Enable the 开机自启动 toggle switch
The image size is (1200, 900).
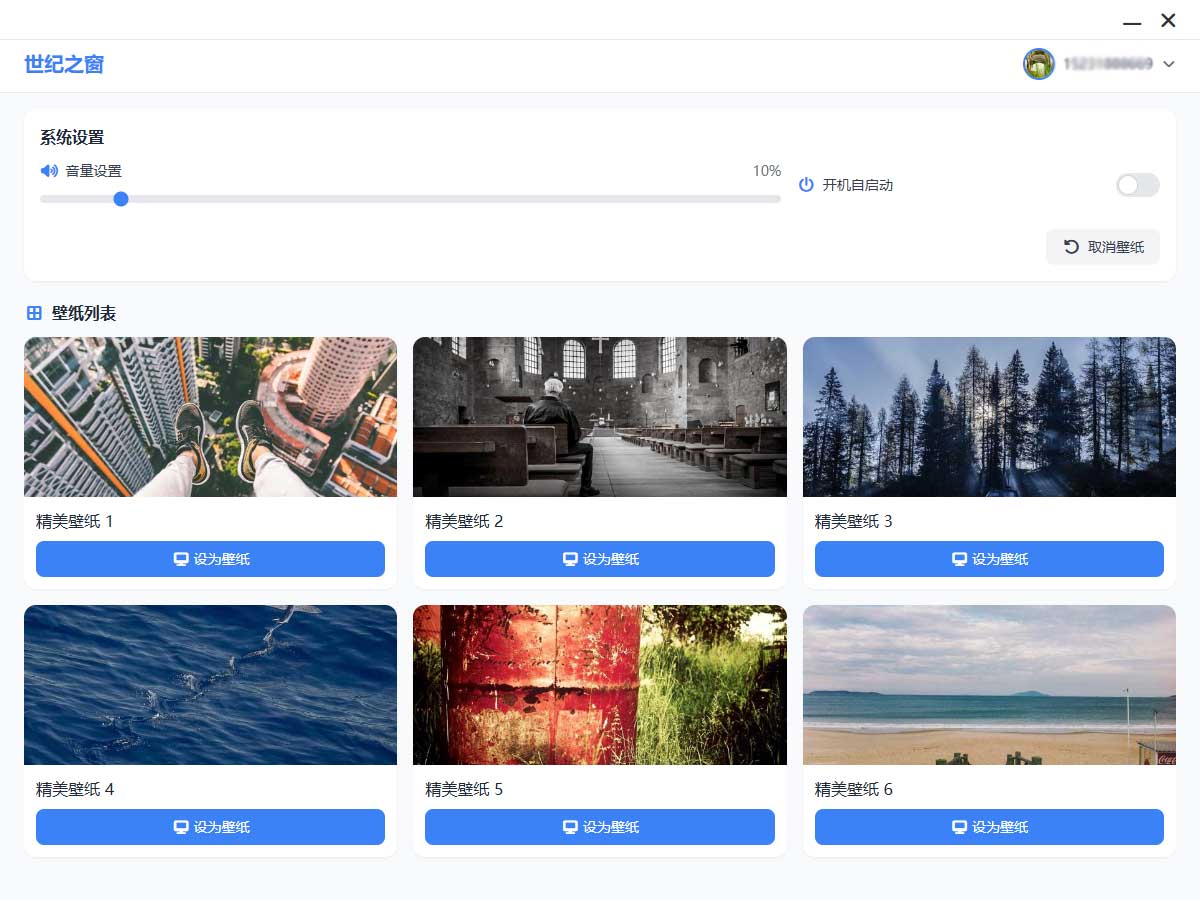coord(1137,185)
